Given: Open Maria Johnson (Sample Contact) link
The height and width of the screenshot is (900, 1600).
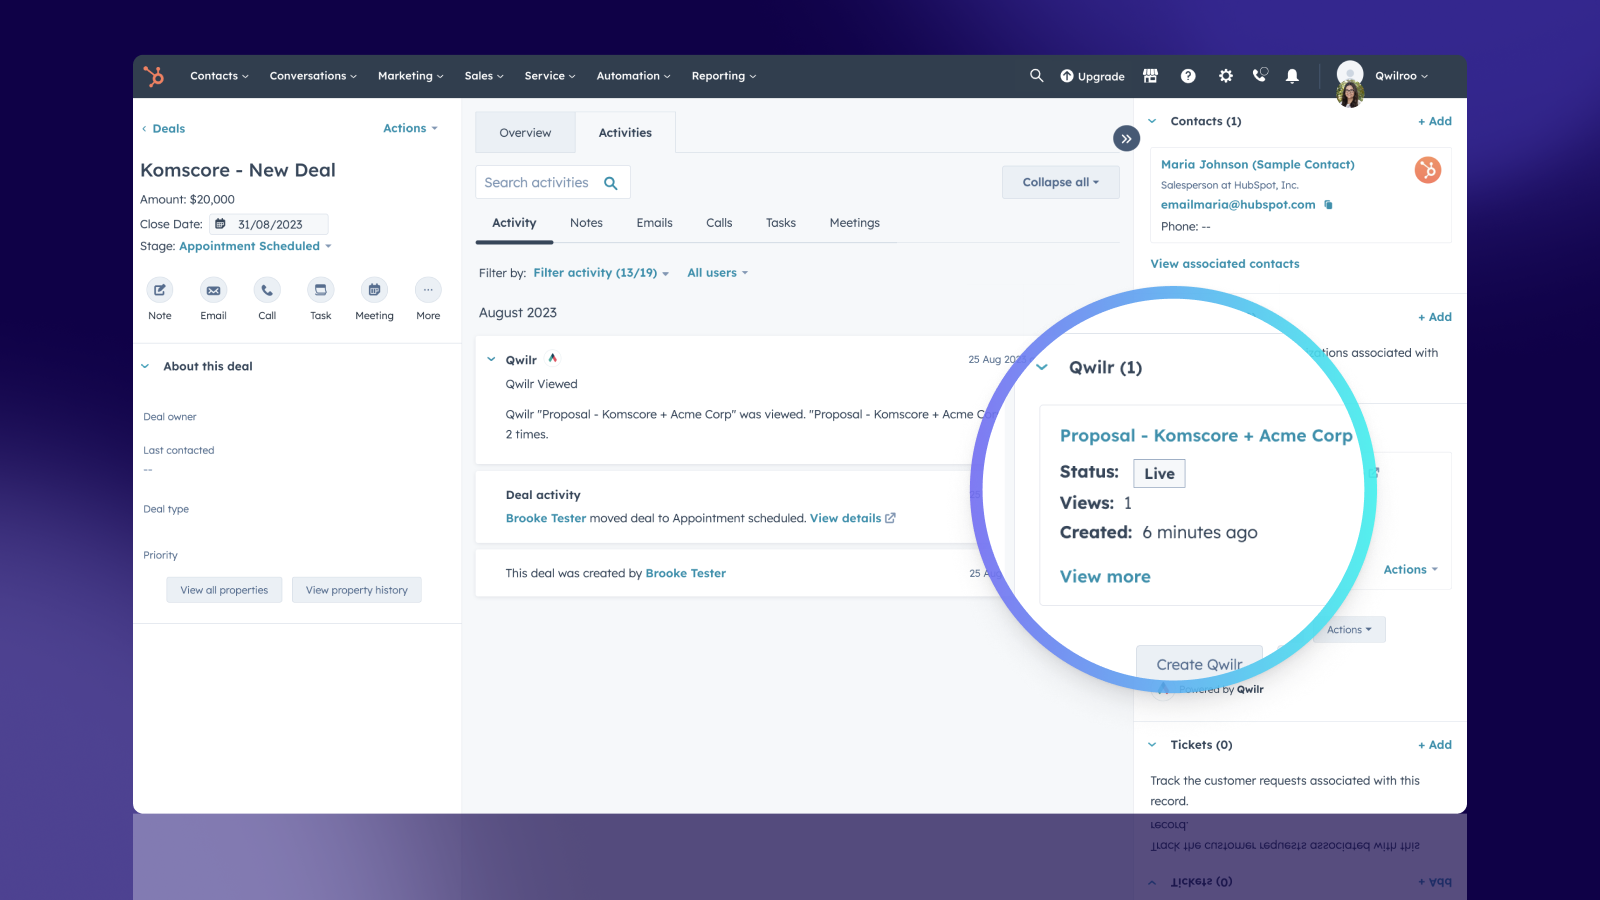Looking at the screenshot, I should 1258,165.
